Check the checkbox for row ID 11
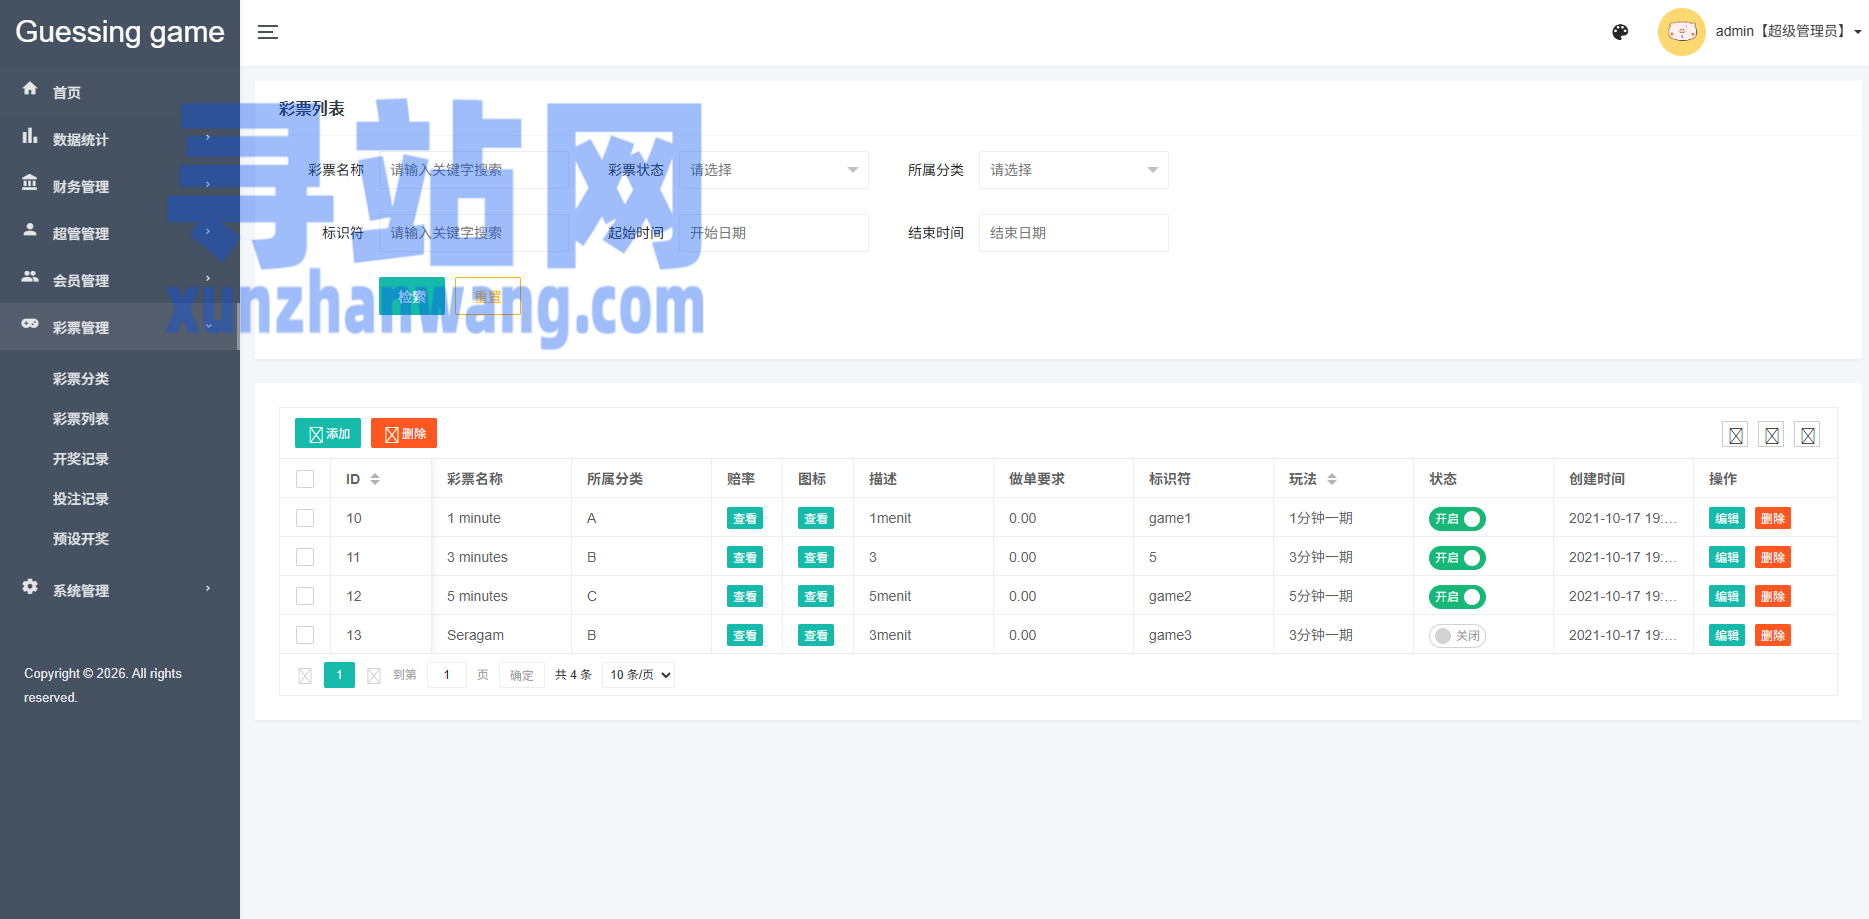 (x=305, y=557)
